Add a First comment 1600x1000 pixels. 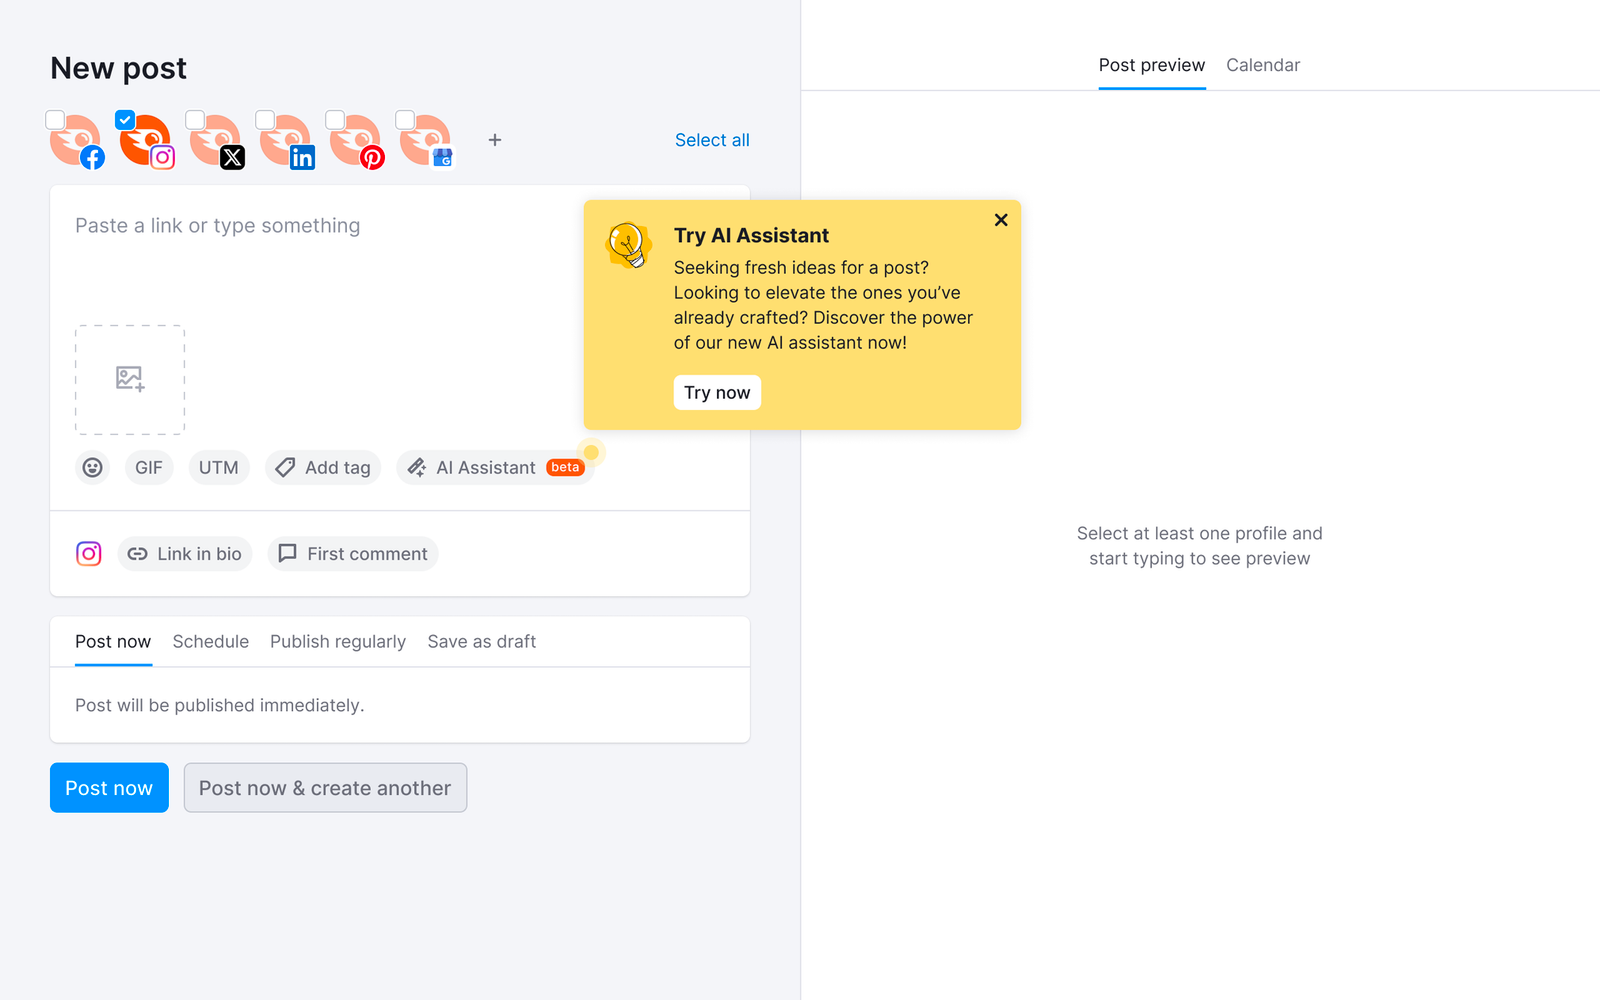[x=353, y=554]
